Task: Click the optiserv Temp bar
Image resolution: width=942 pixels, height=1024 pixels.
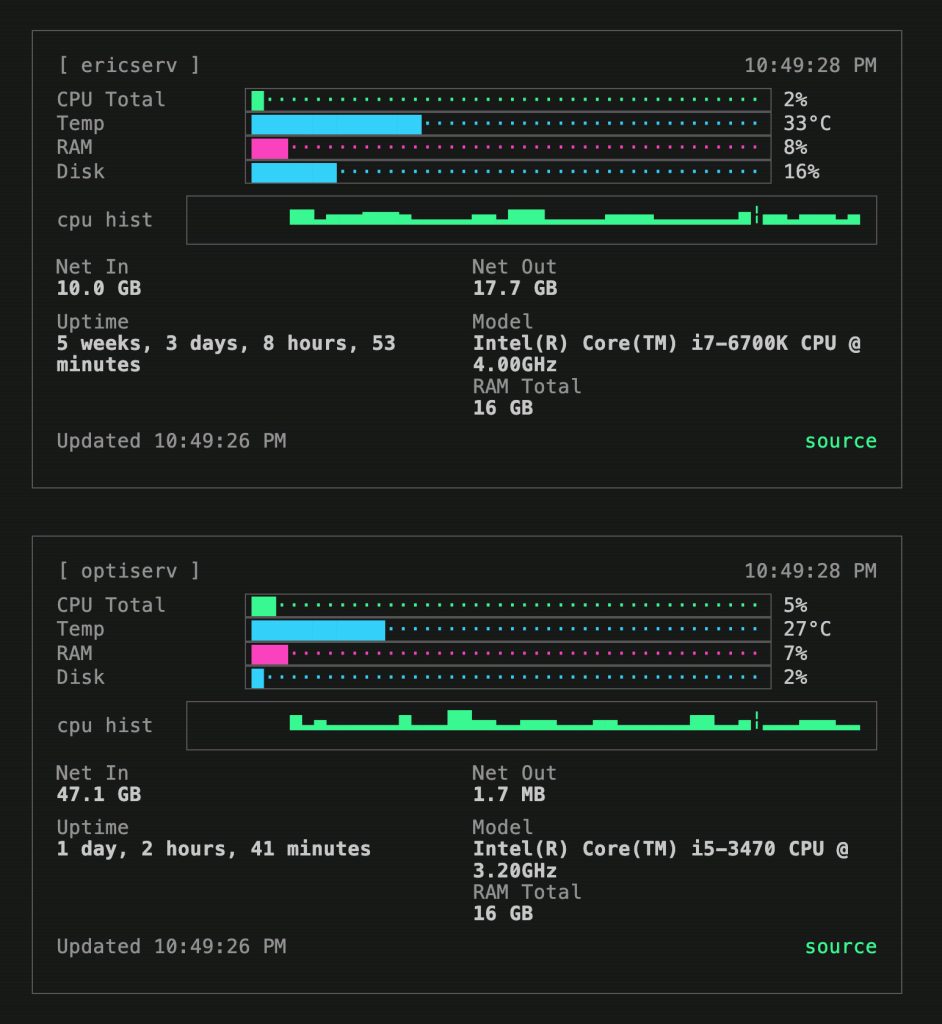Action: point(508,630)
